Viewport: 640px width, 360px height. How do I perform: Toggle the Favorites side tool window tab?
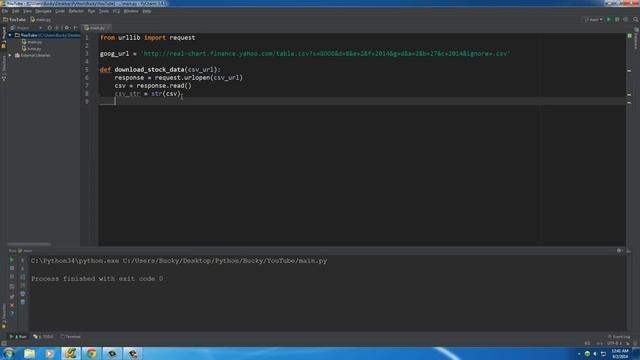click(x=4, y=315)
